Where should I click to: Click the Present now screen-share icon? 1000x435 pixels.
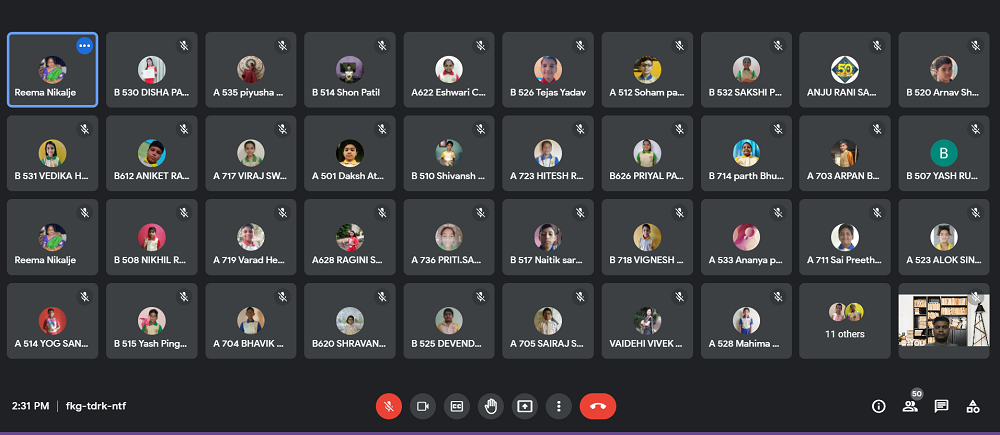click(x=524, y=406)
